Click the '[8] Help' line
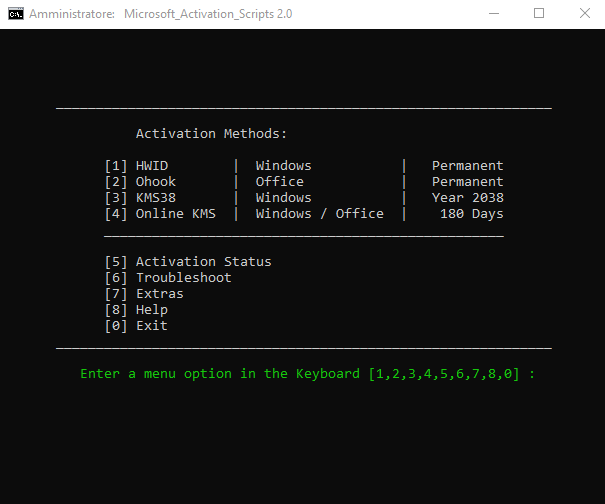The height and width of the screenshot is (504, 605). [136, 310]
